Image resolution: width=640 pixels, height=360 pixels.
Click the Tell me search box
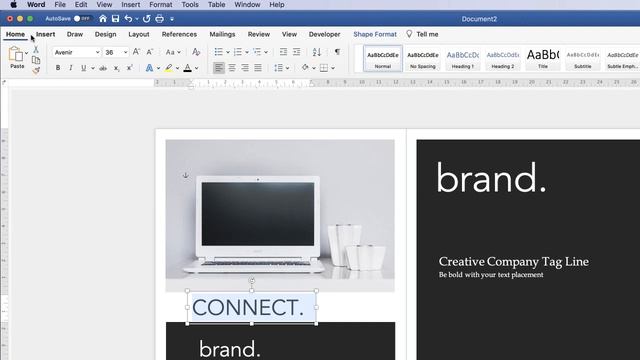click(x=422, y=34)
